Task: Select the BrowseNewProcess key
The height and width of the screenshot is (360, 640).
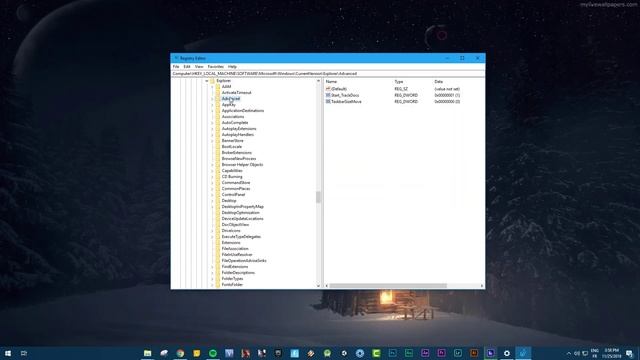Action: point(239,159)
